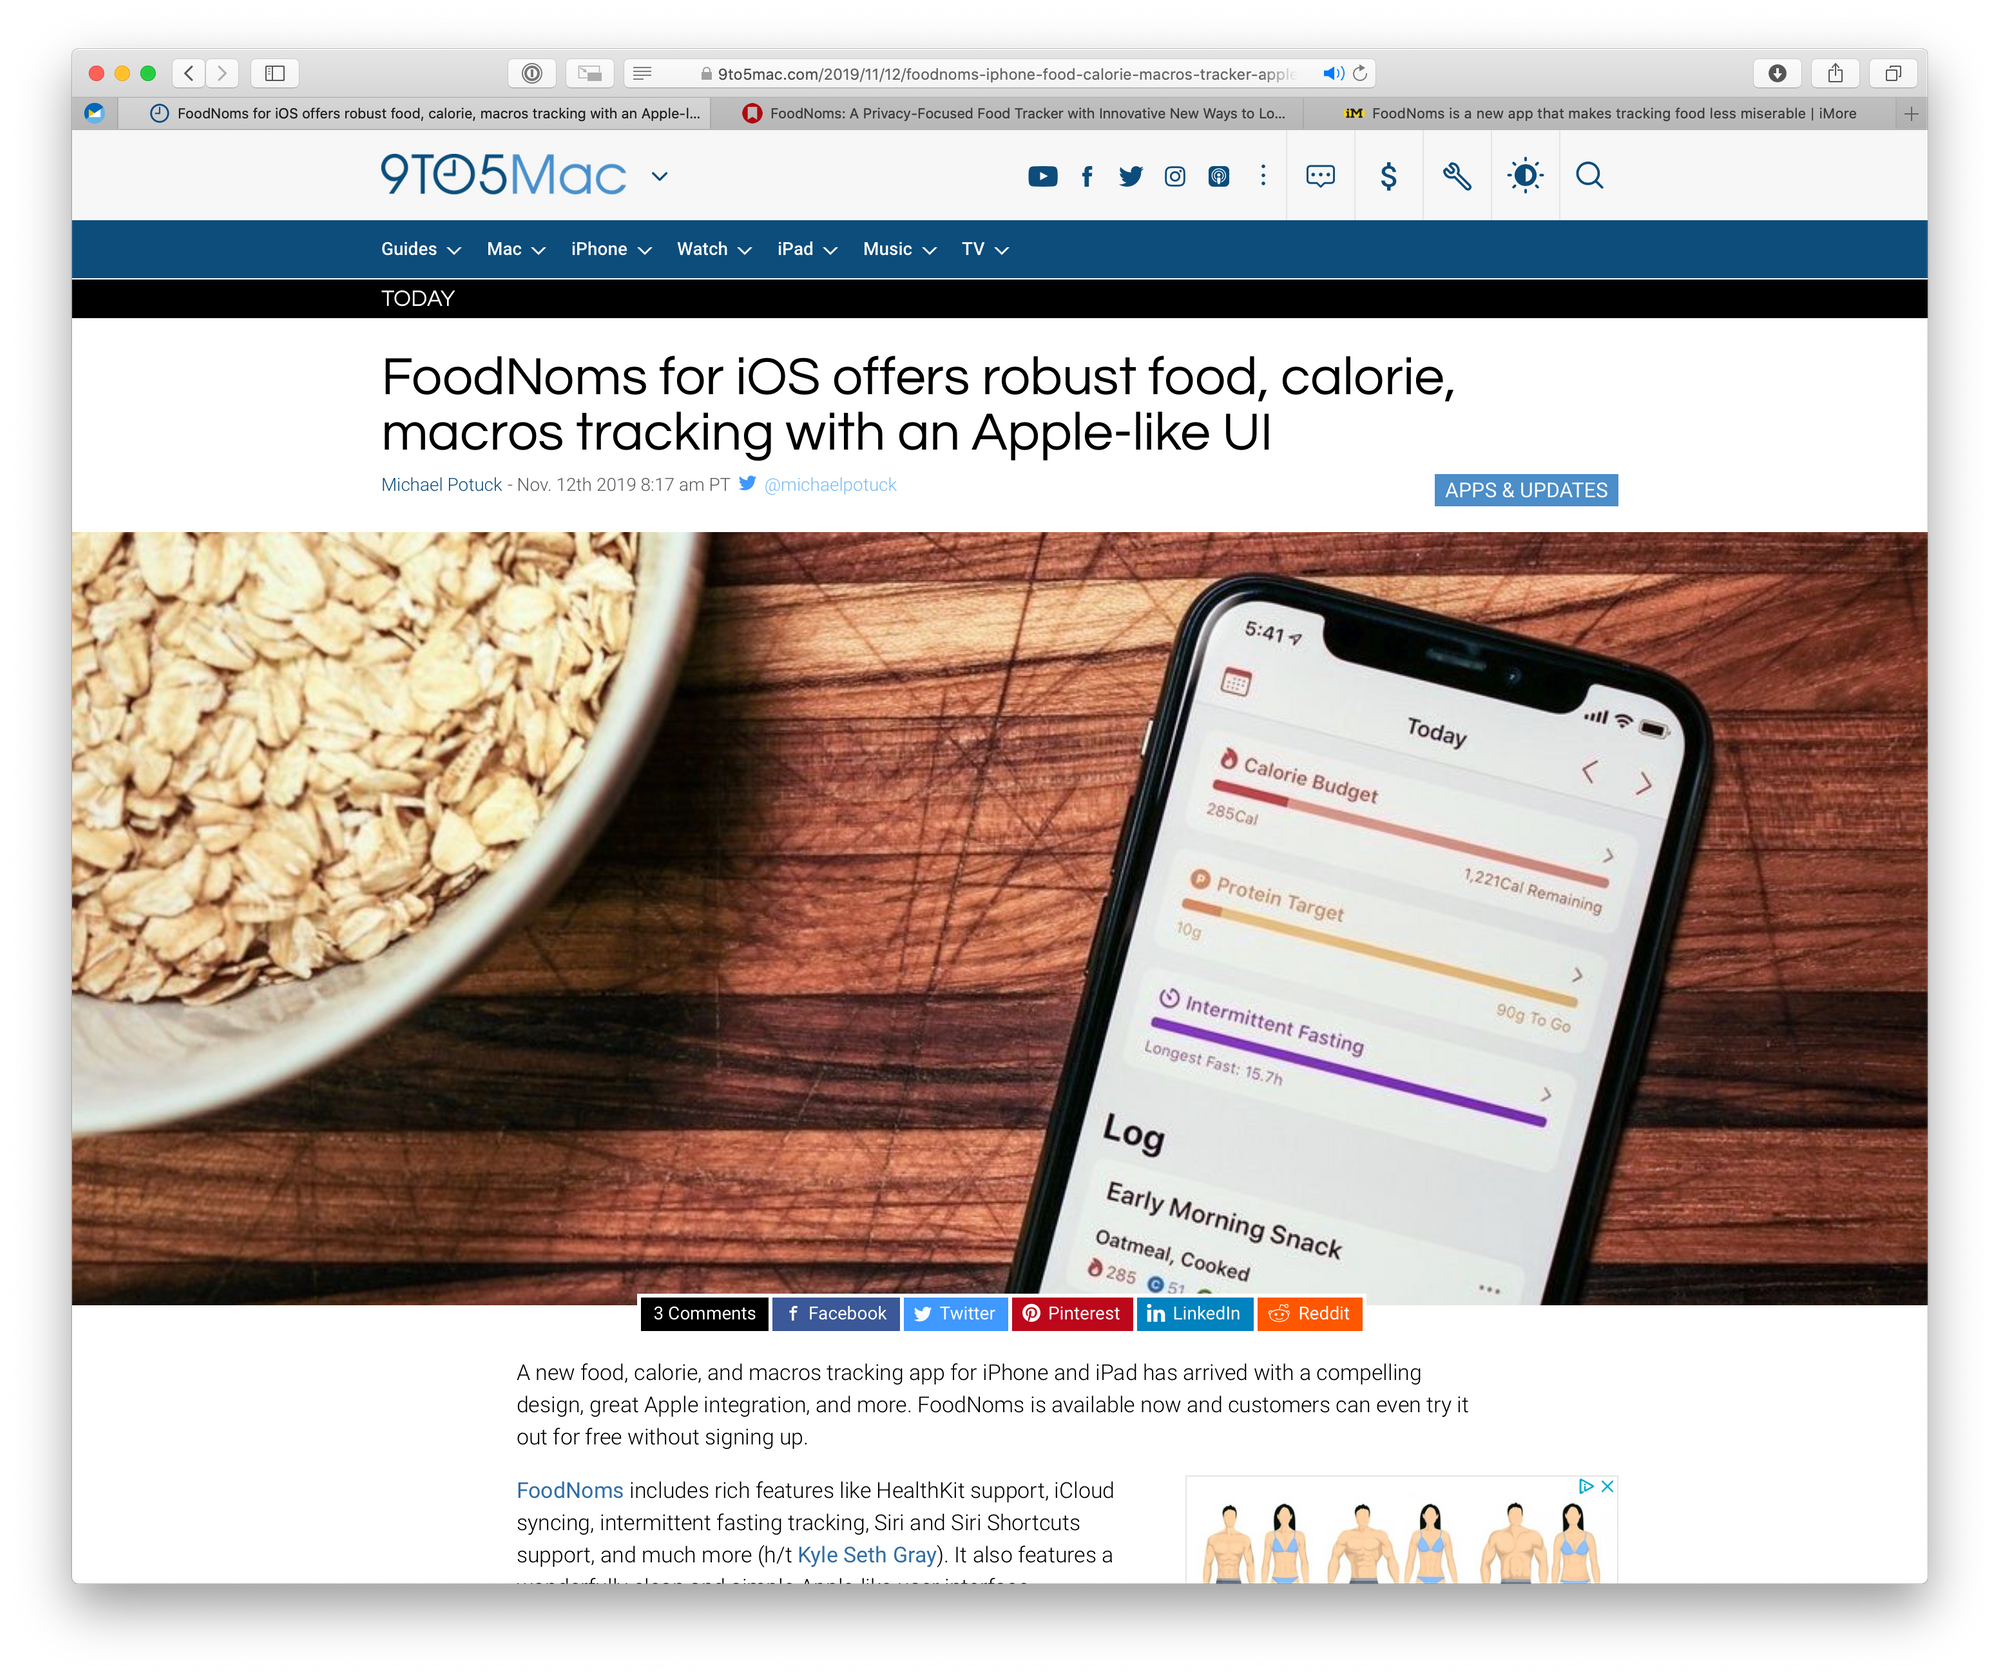This screenshot has height=1679, width=2000.
Task: Switch to the iMore FoodNoms tab
Action: (x=1600, y=113)
